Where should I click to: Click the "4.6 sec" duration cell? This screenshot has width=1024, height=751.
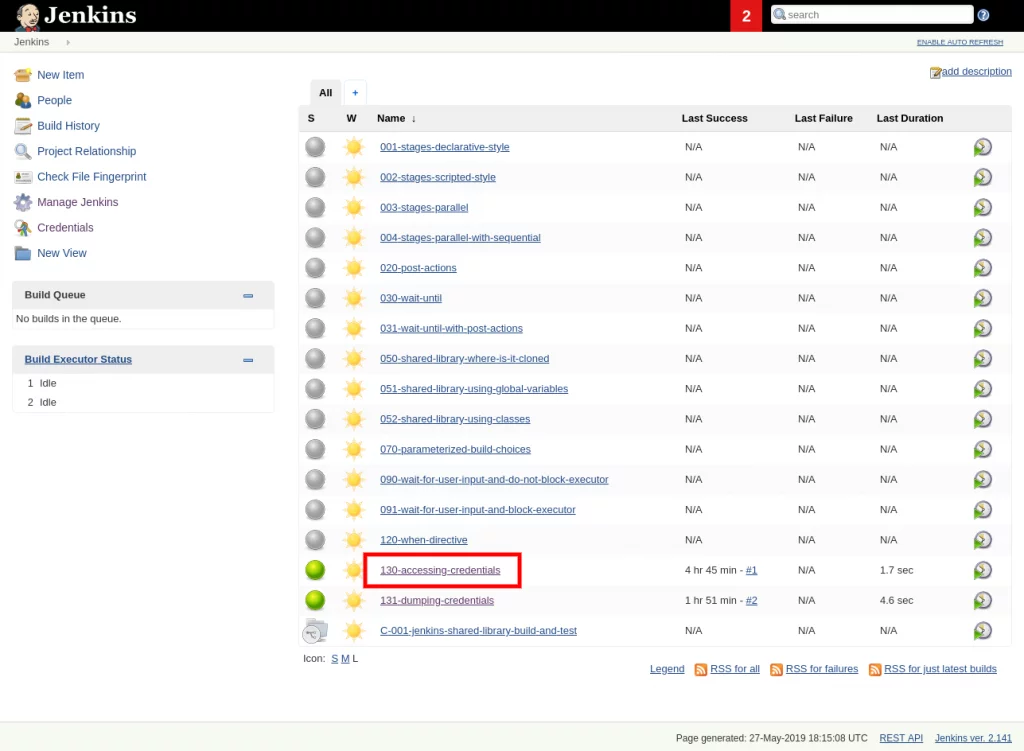point(896,600)
